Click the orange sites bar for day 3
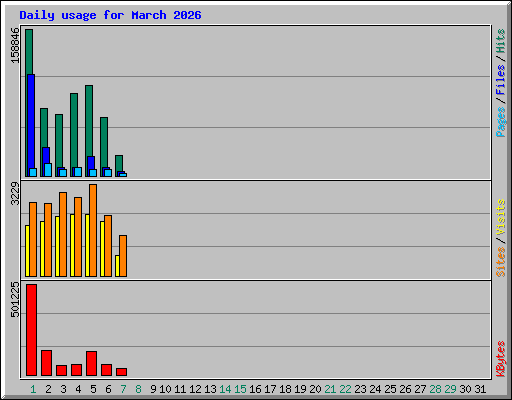 (x=63, y=234)
